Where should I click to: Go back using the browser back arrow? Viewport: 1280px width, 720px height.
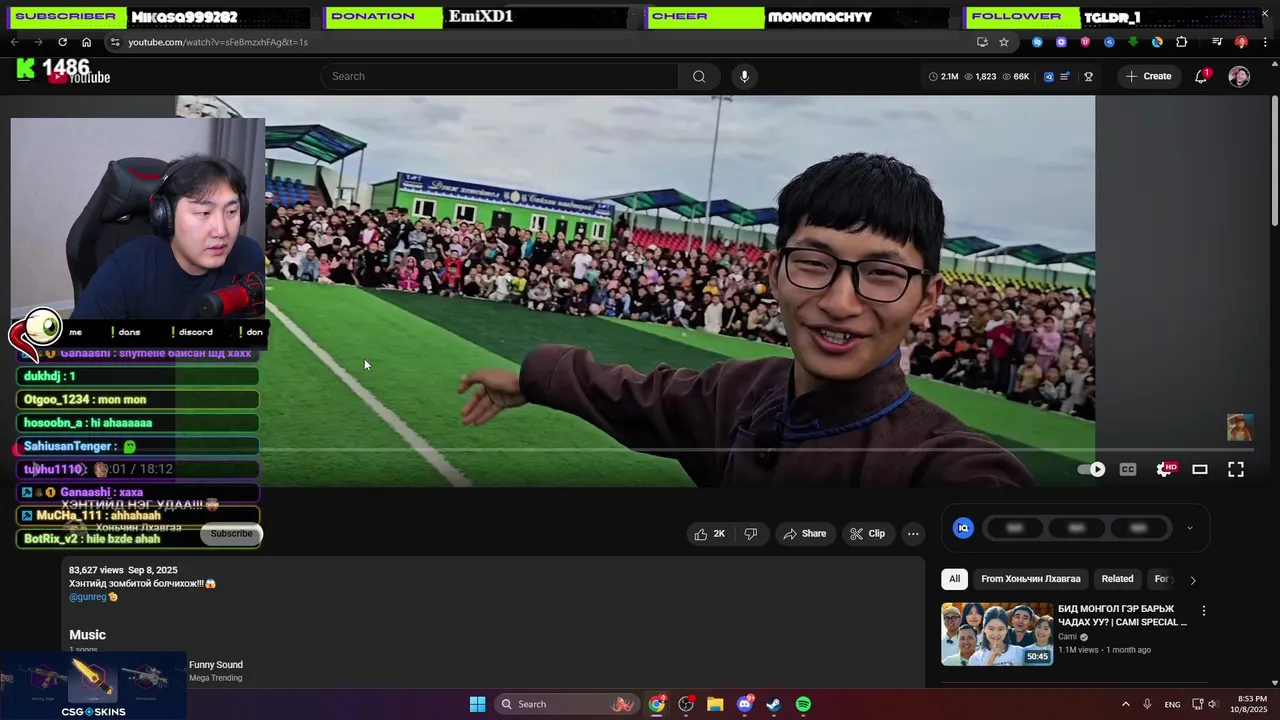[x=14, y=42]
